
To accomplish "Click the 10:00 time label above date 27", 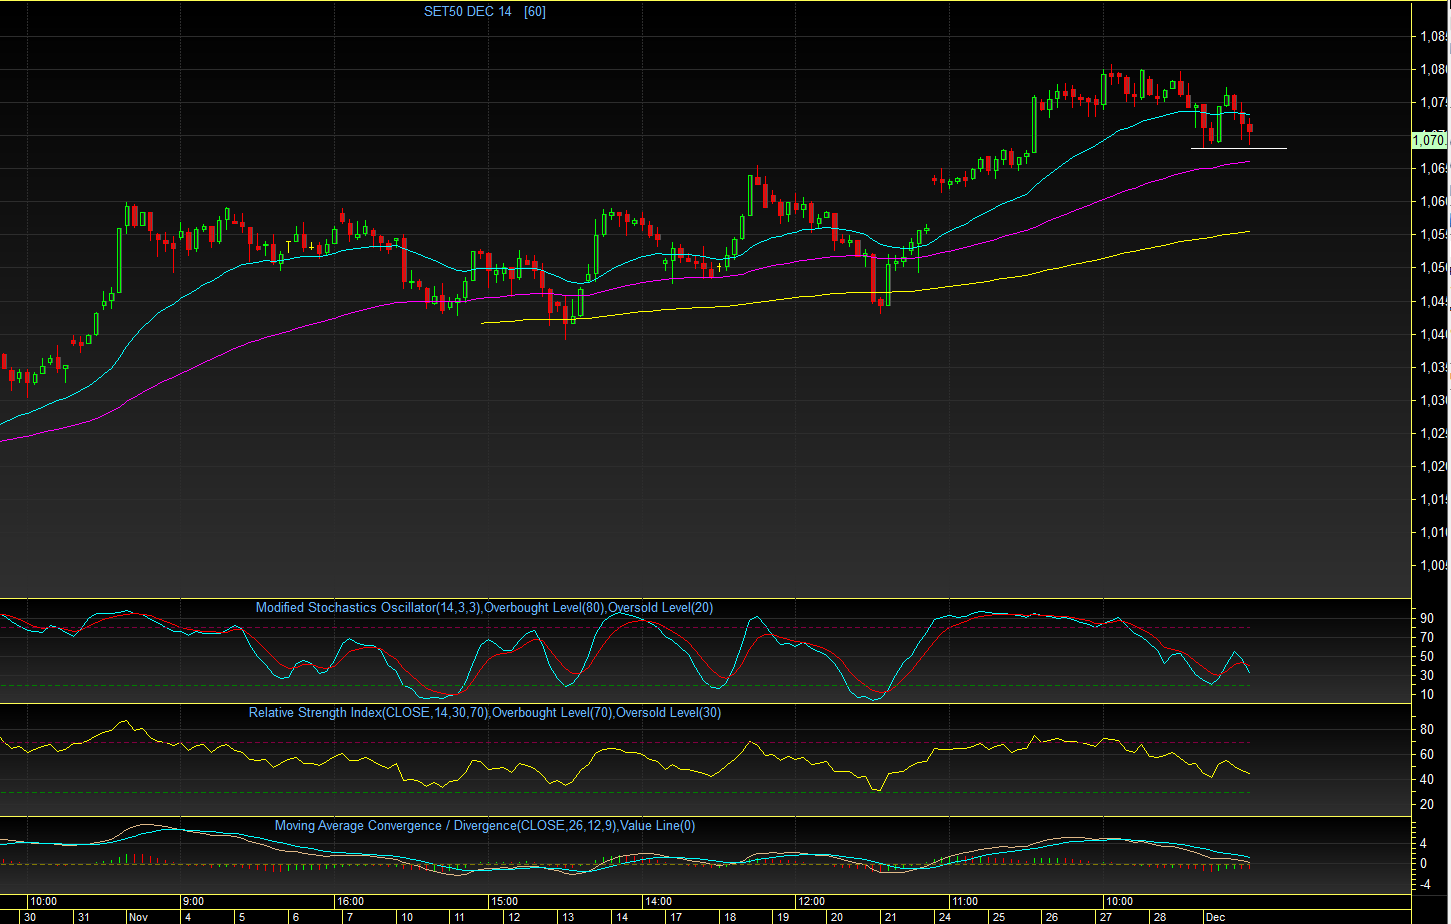I will [x=1118, y=901].
